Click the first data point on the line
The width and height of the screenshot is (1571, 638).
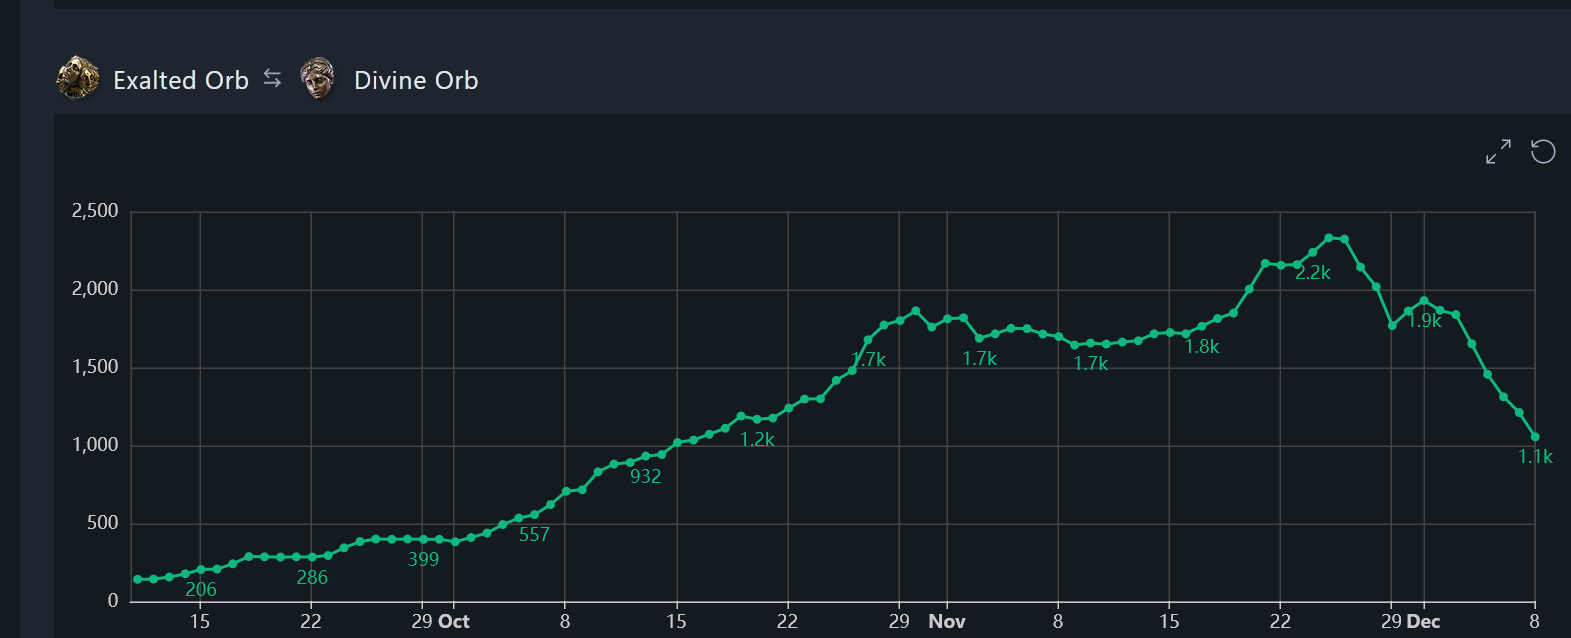pos(137,579)
